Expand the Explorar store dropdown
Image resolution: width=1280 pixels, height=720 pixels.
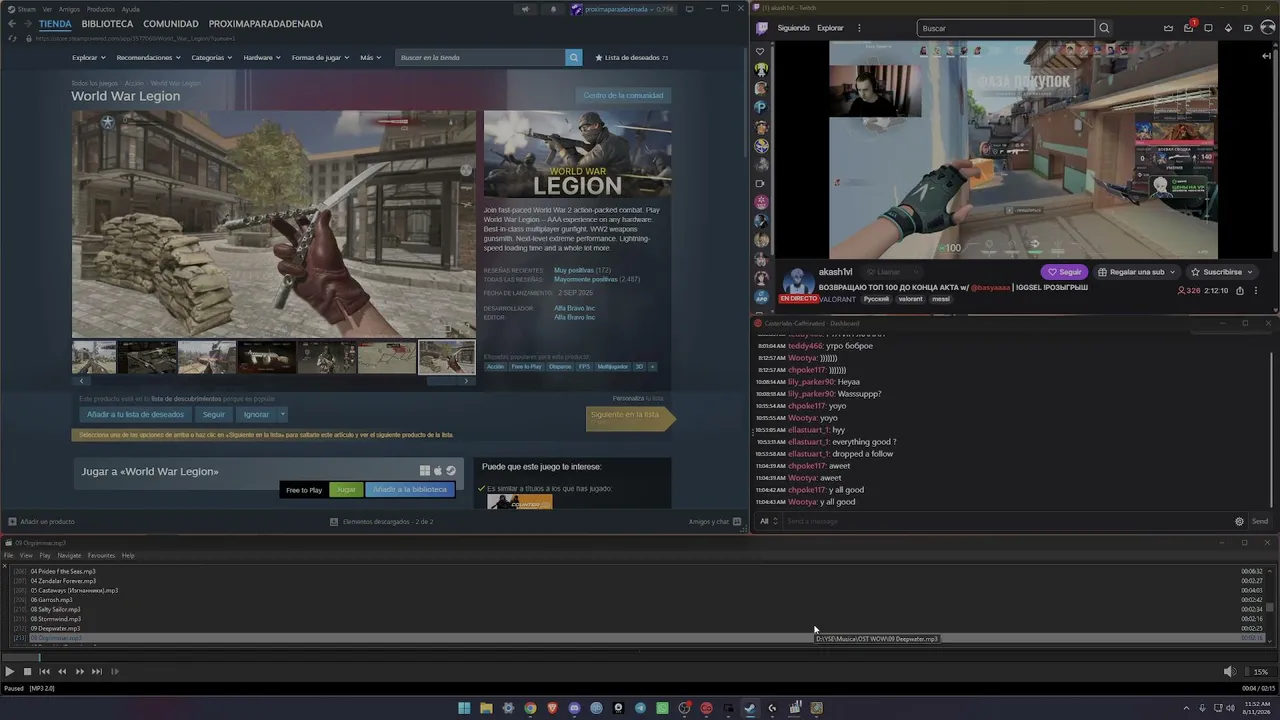(89, 58)
